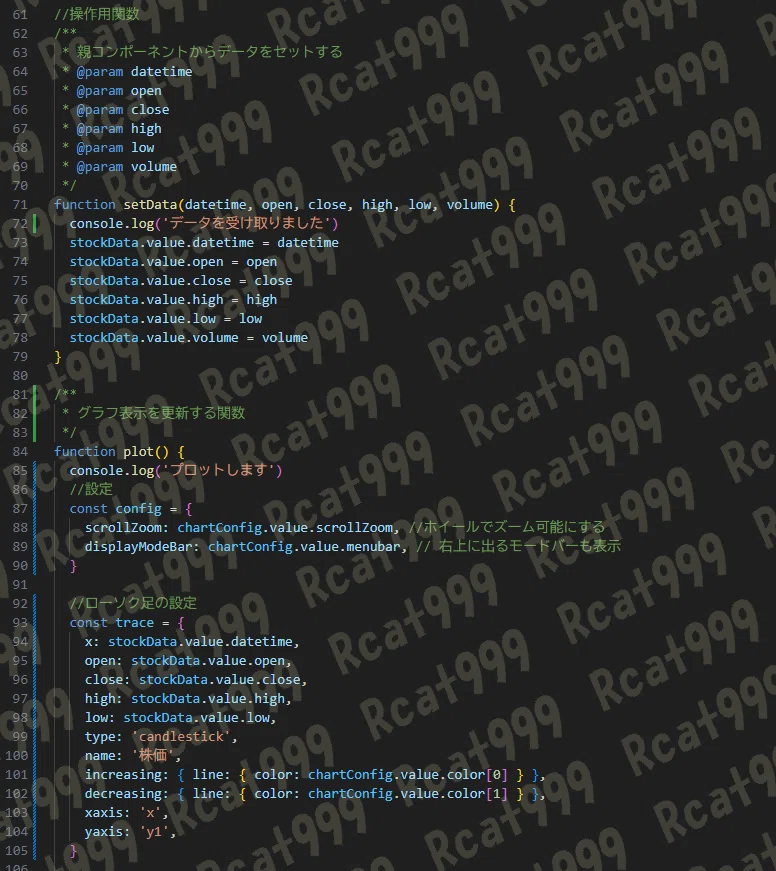The image size is (776, 871).
Task: Click 'chartConfig.value.menubar' expression
Action: coord(304,547)
